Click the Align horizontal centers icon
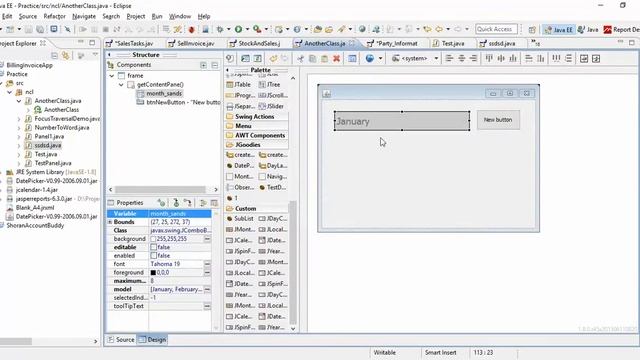 pos(462,58)
